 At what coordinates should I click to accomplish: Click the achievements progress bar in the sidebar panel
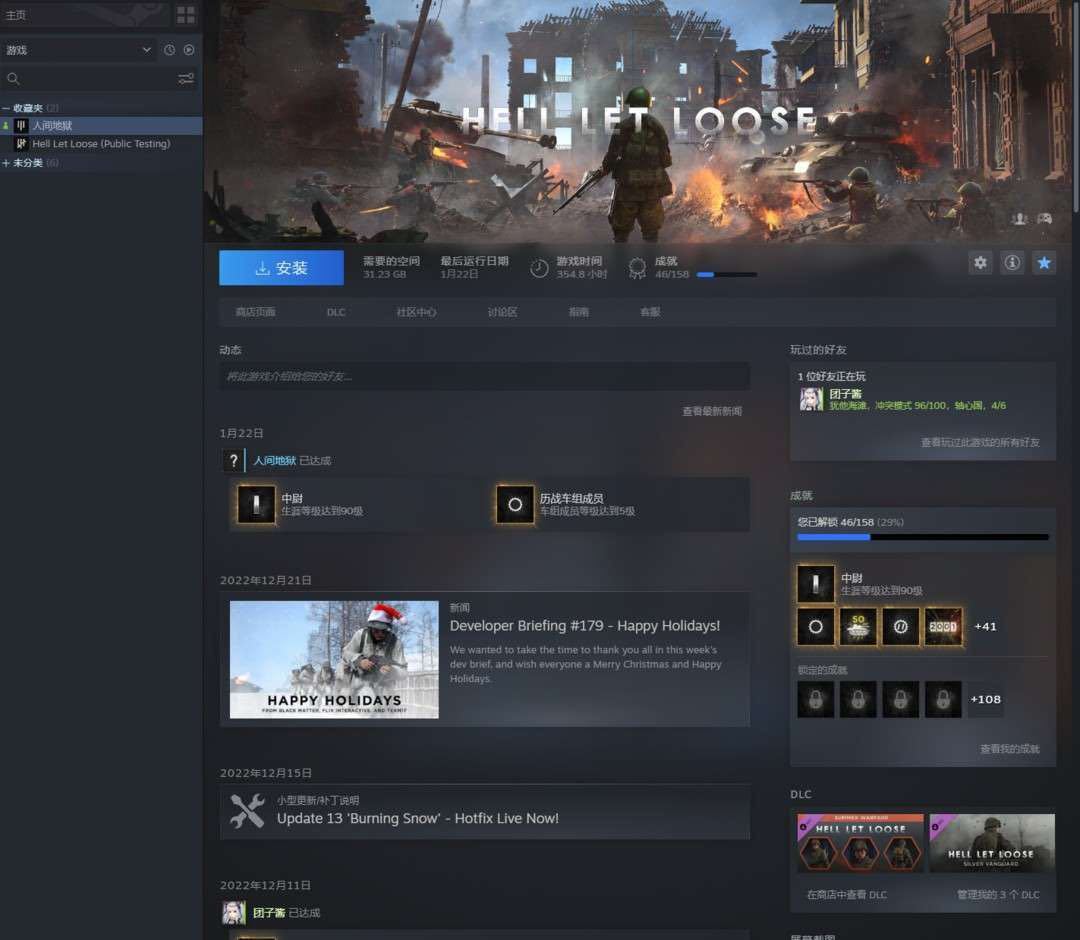922,537
